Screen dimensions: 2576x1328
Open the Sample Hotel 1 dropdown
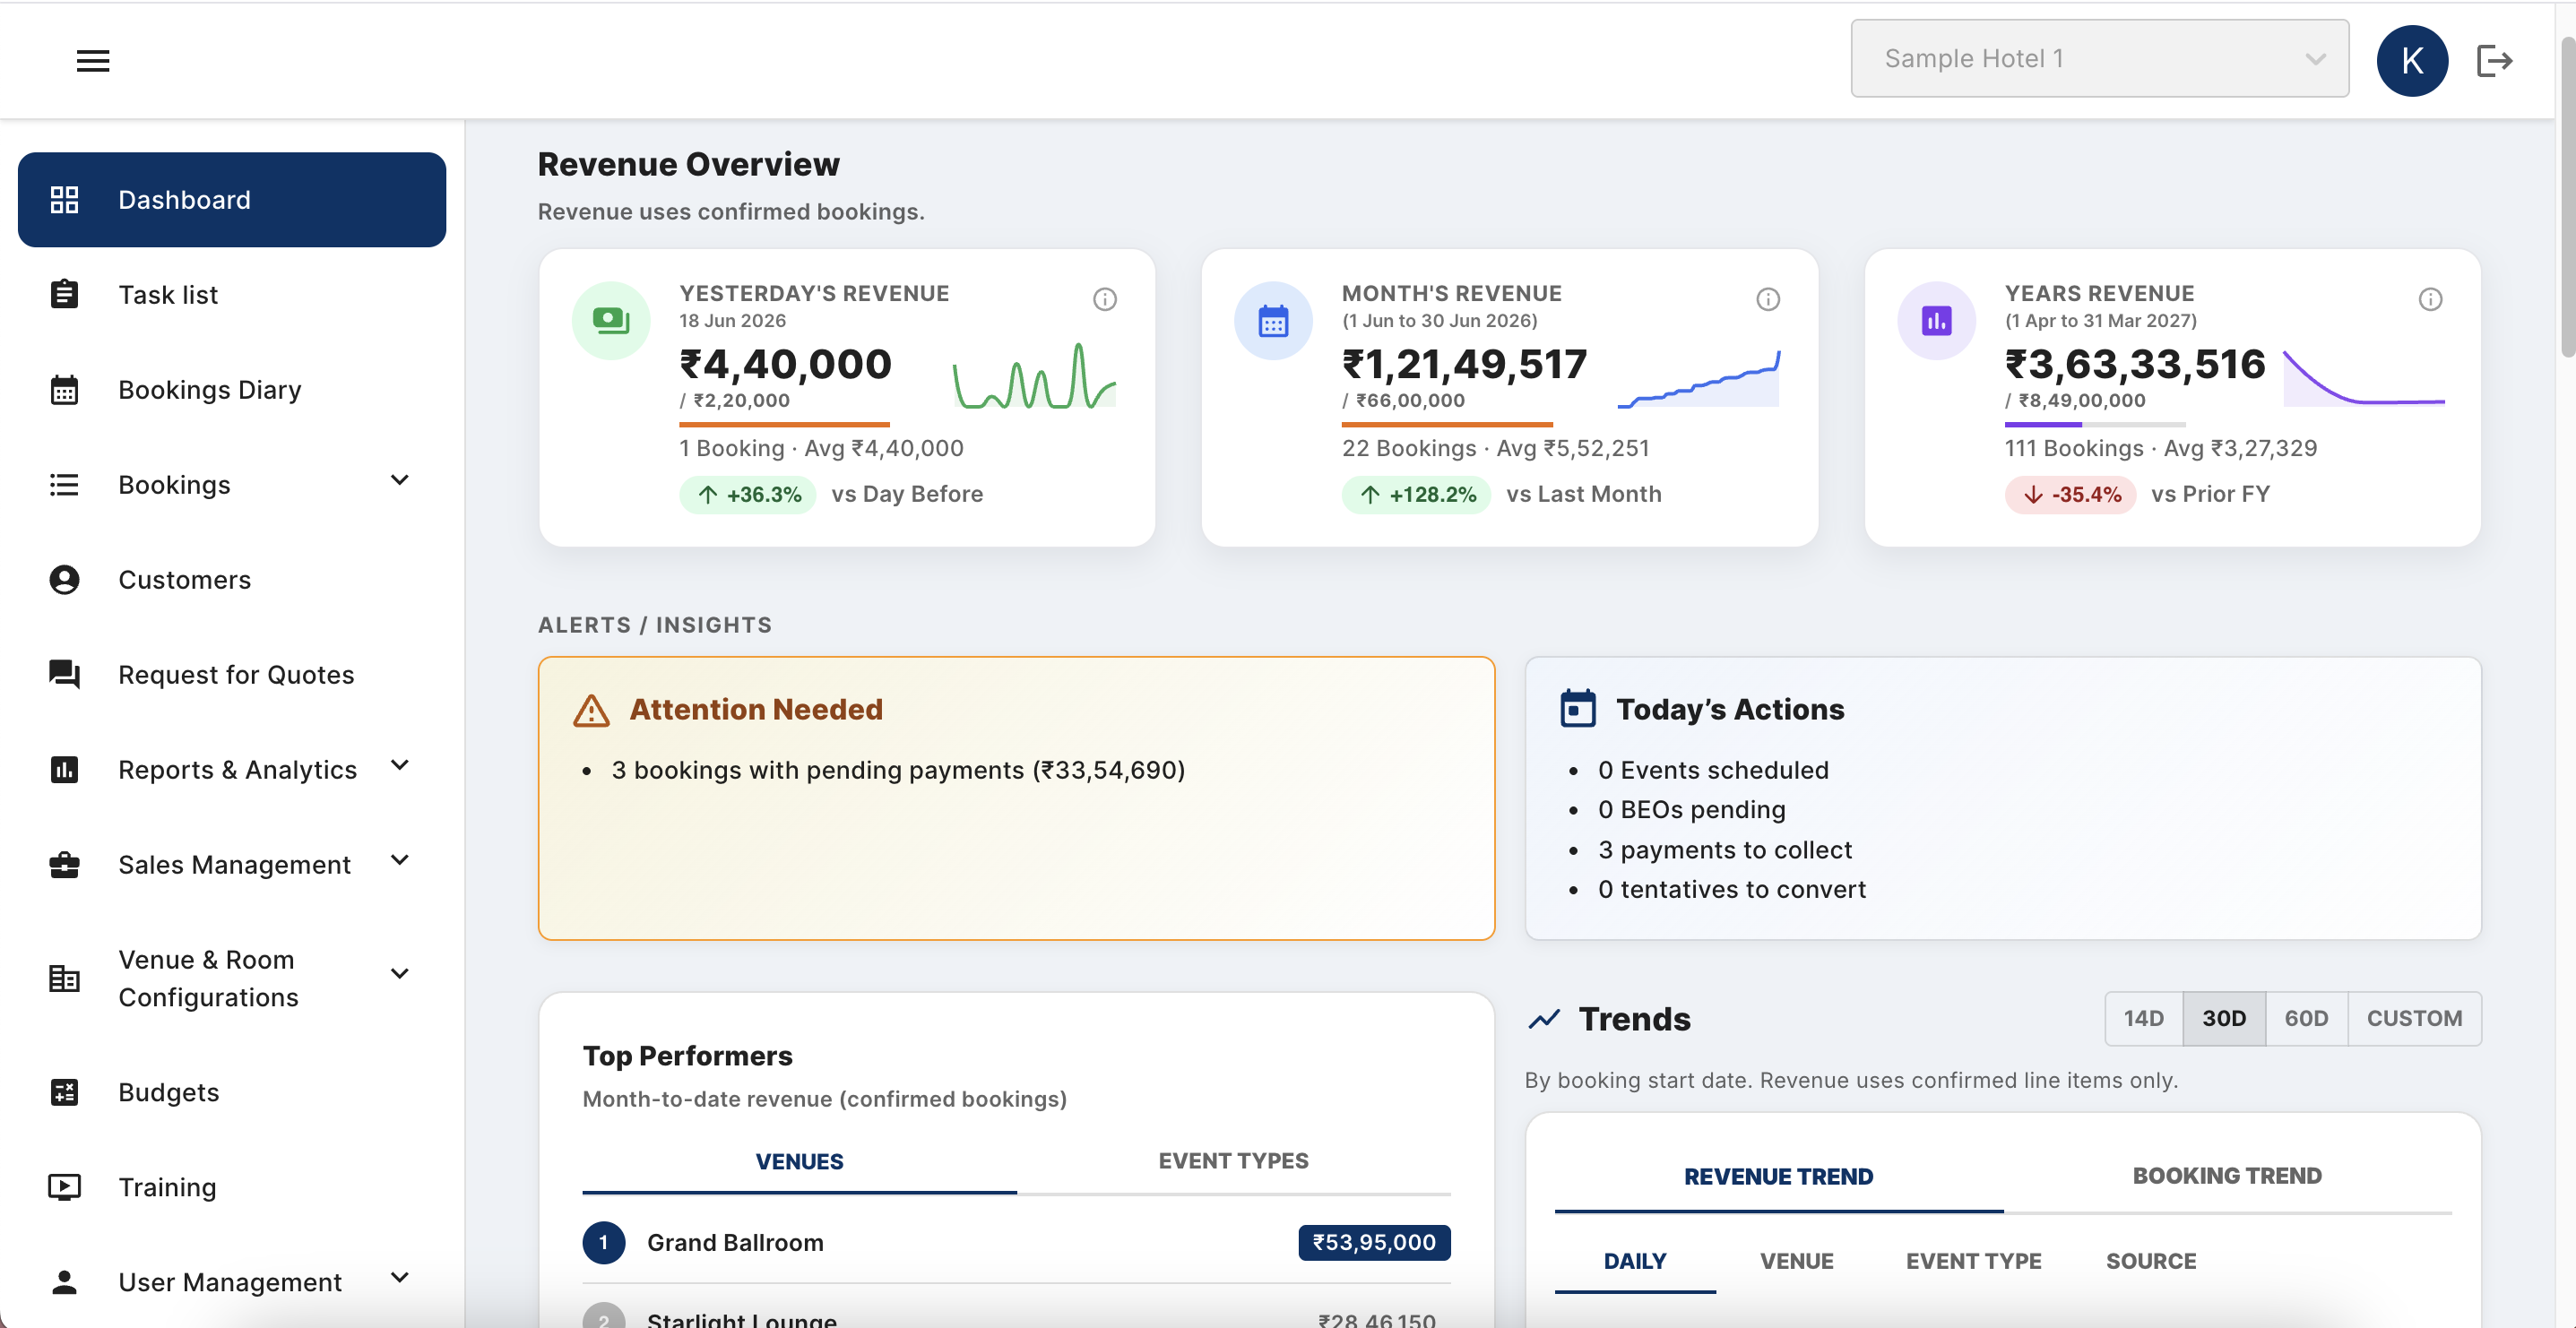point(2099,59)
